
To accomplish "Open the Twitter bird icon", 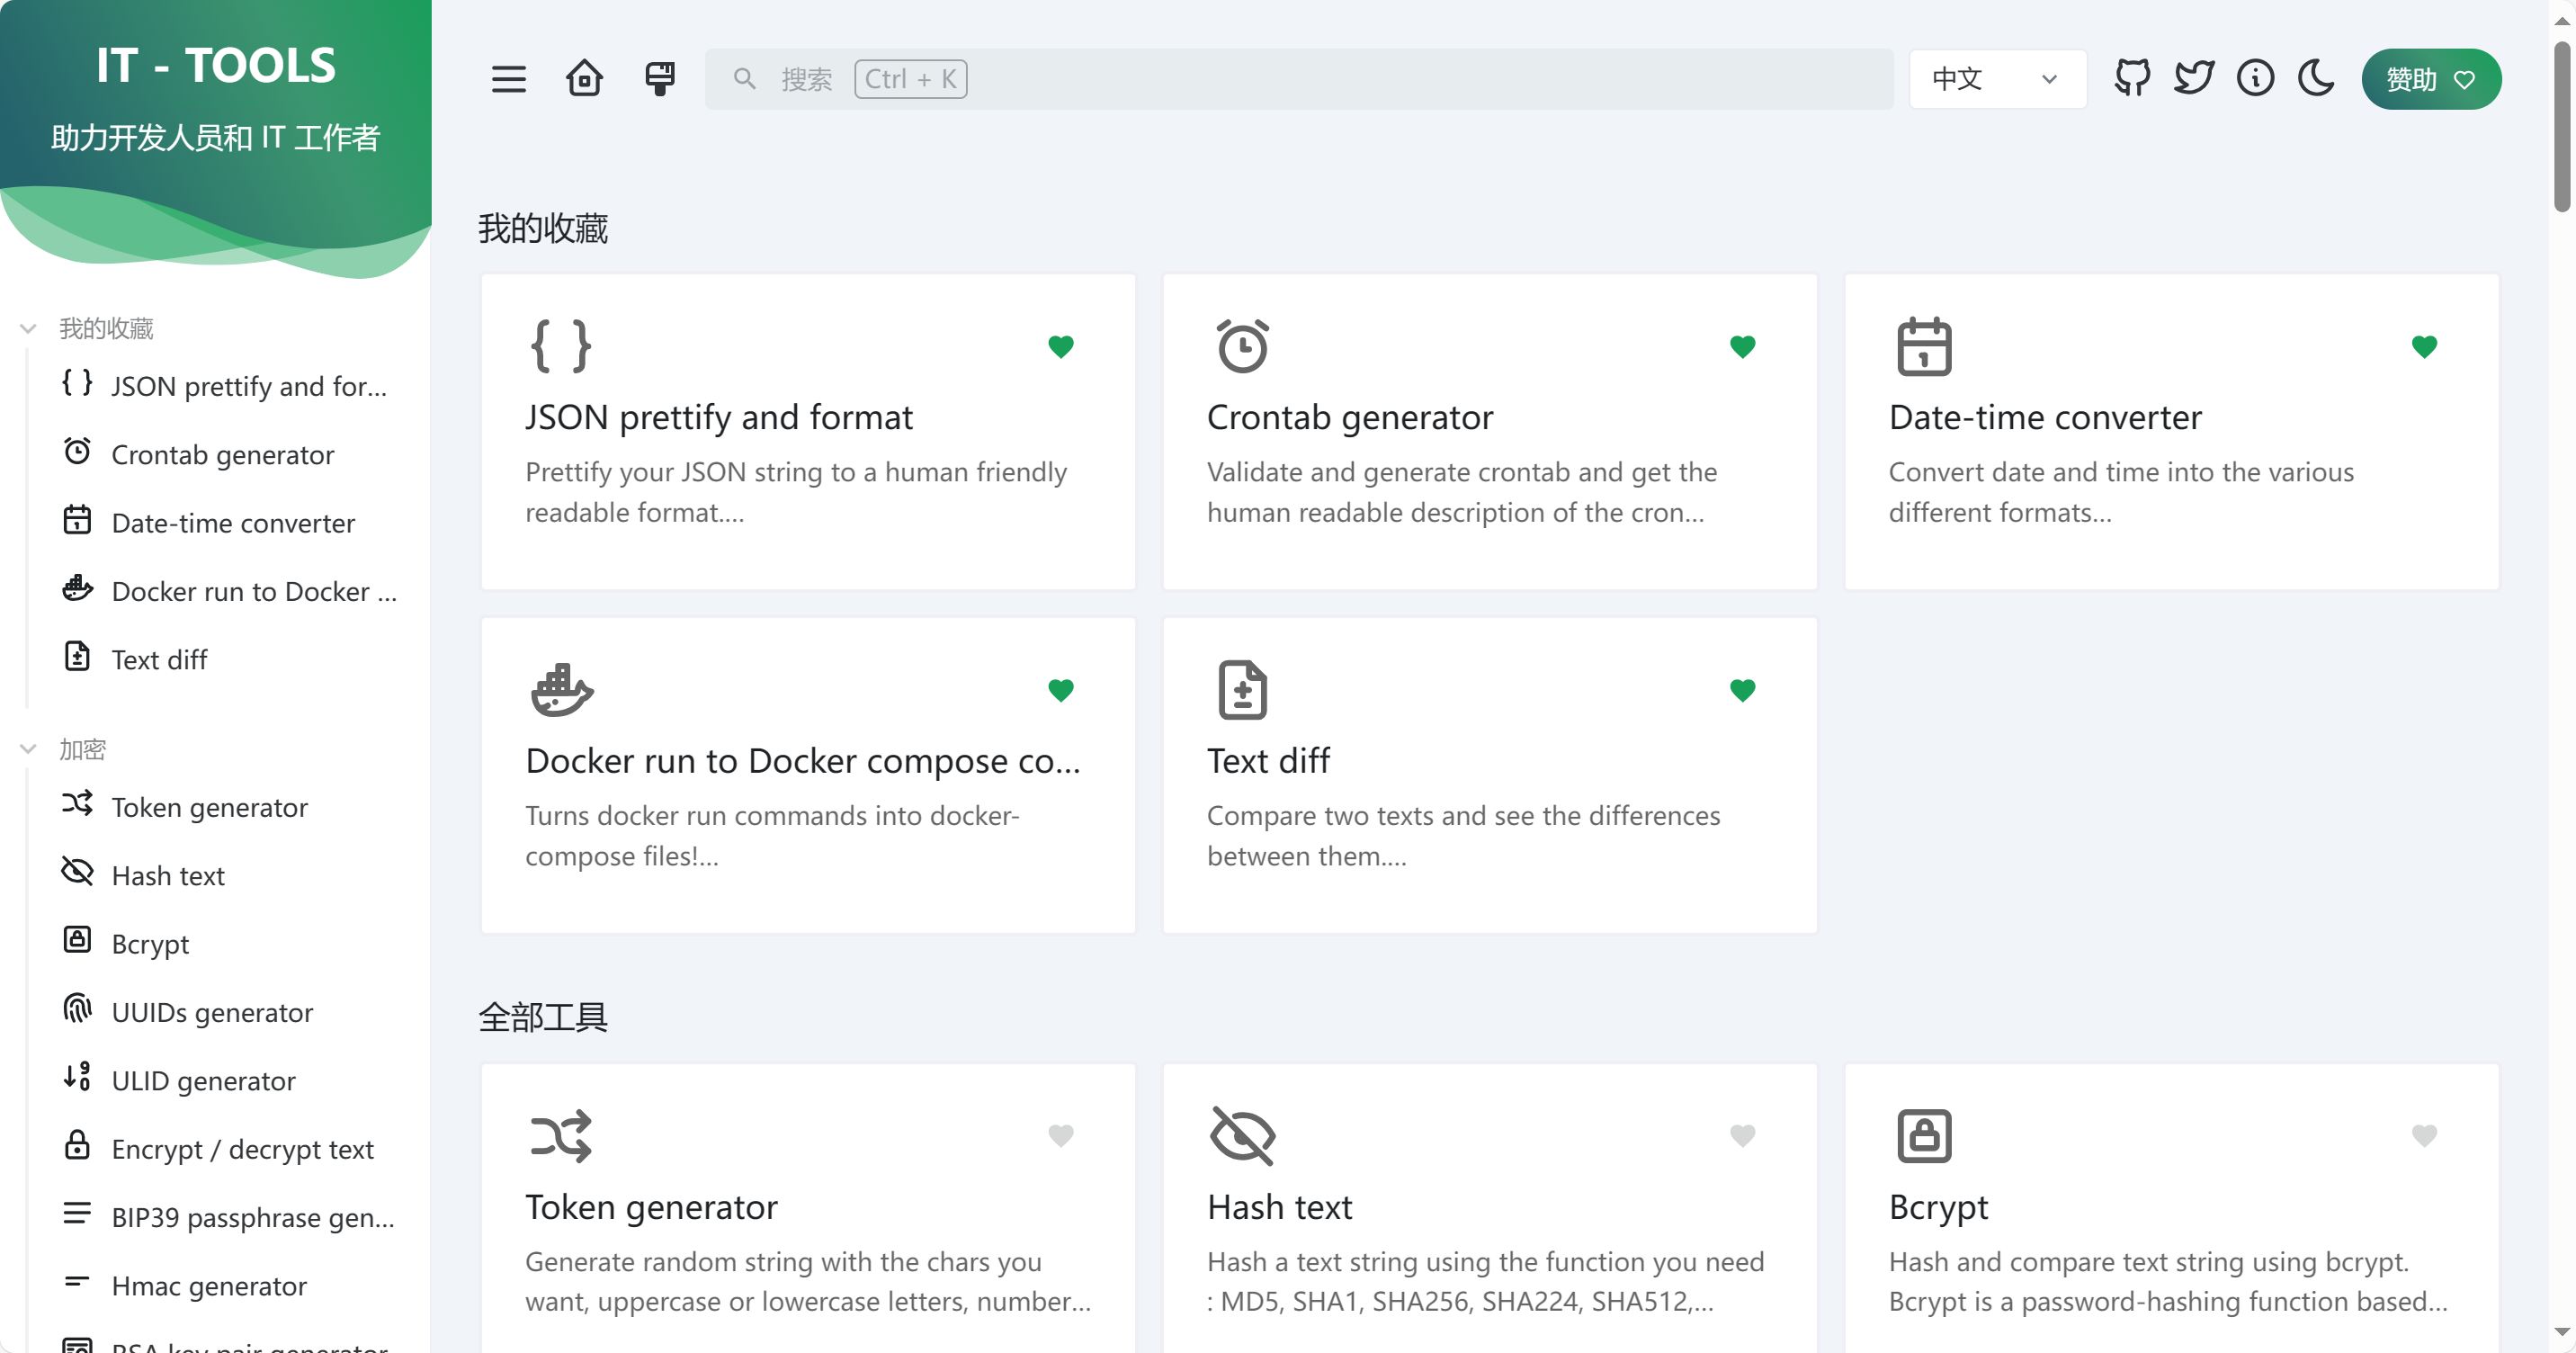I will [2194, 78].
